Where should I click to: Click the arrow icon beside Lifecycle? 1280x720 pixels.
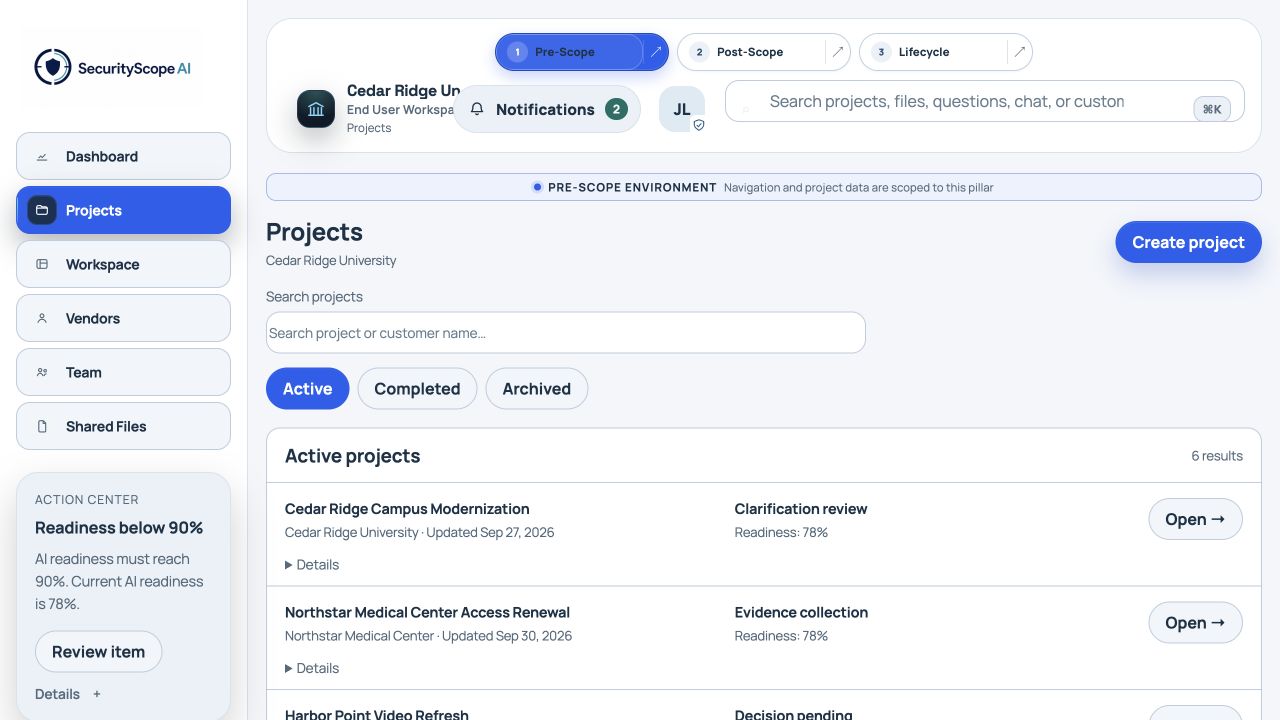click(x=1020, y=52)
